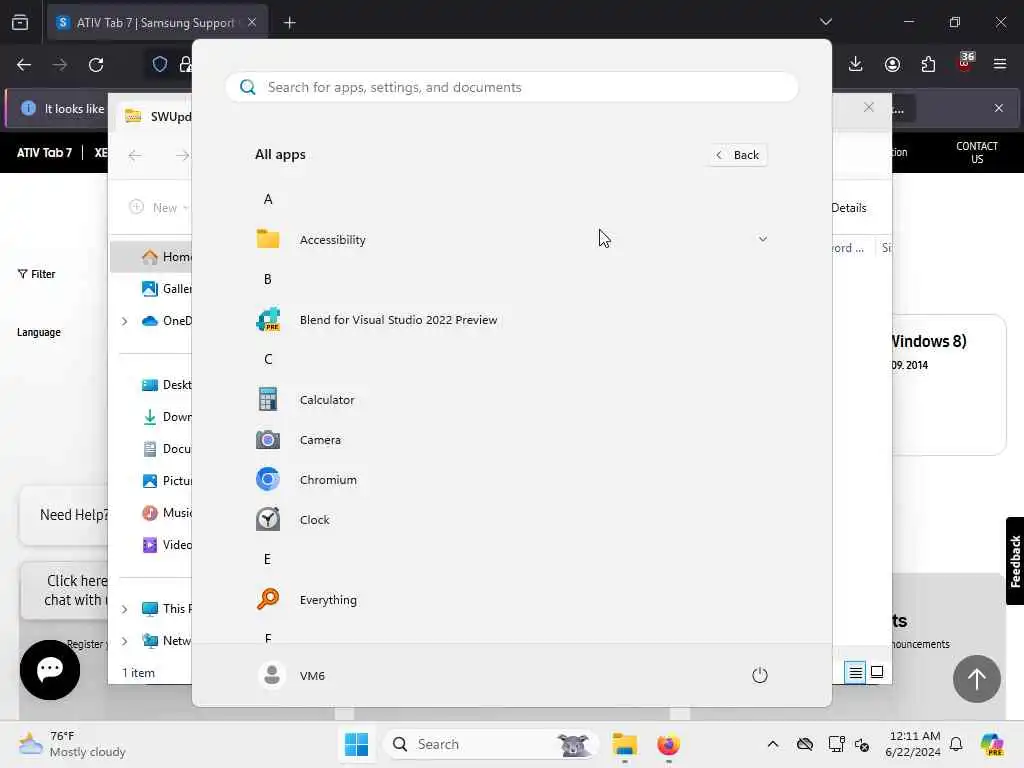The width and height of the screenshot is (1024, 768).
Task: Click the network display tray icon
Action: click(836, 744)
